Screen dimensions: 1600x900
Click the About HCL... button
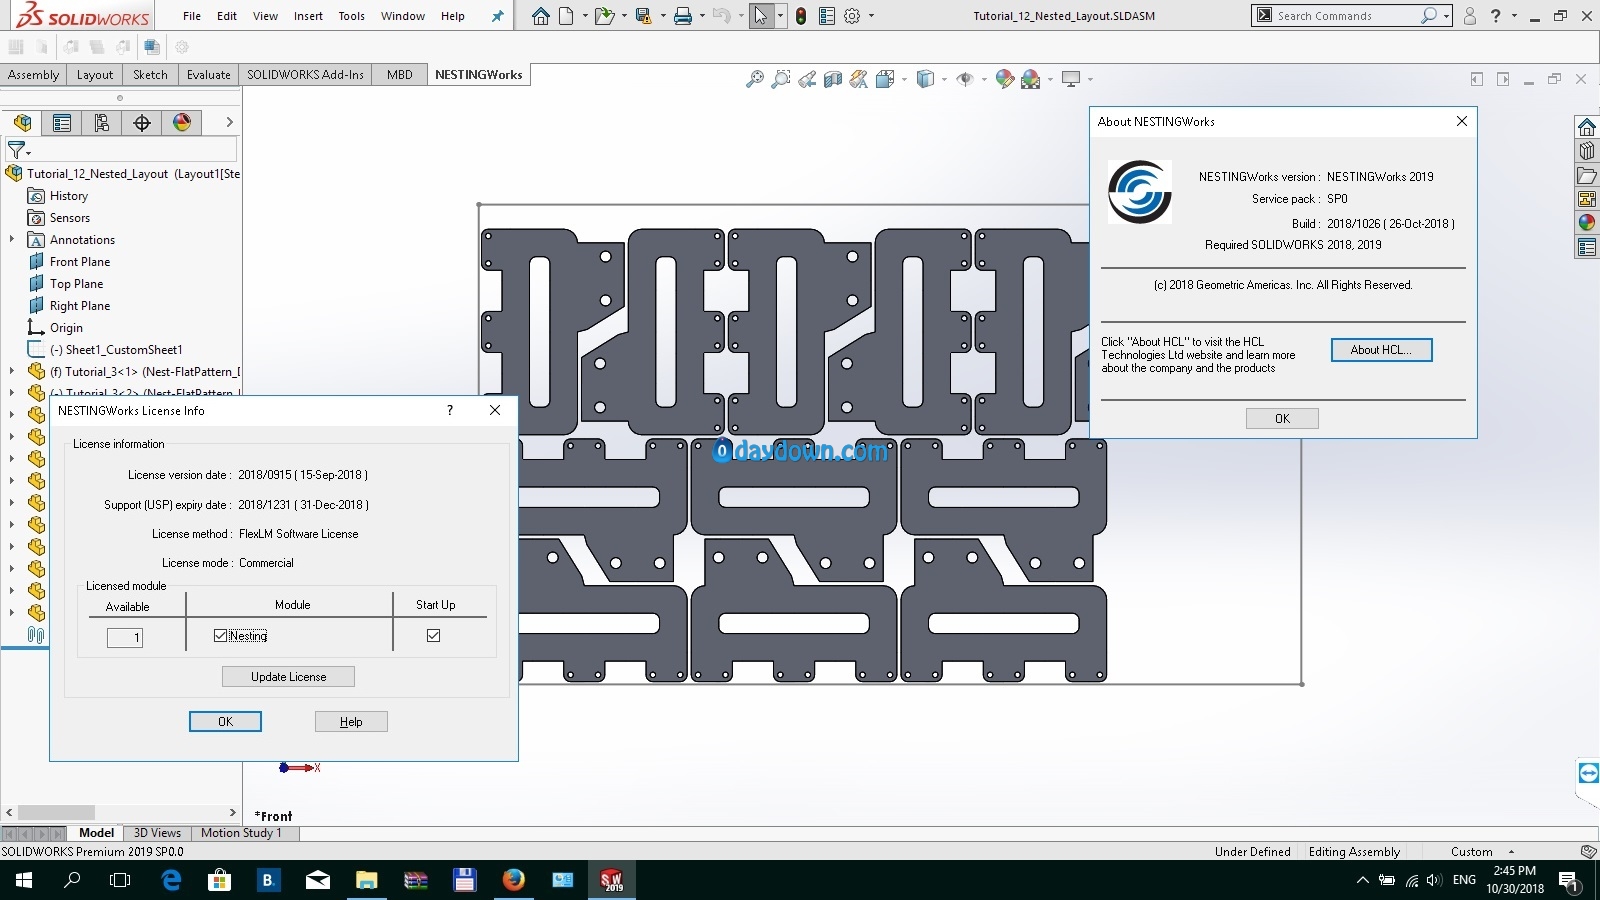(x=1381, y=350)
